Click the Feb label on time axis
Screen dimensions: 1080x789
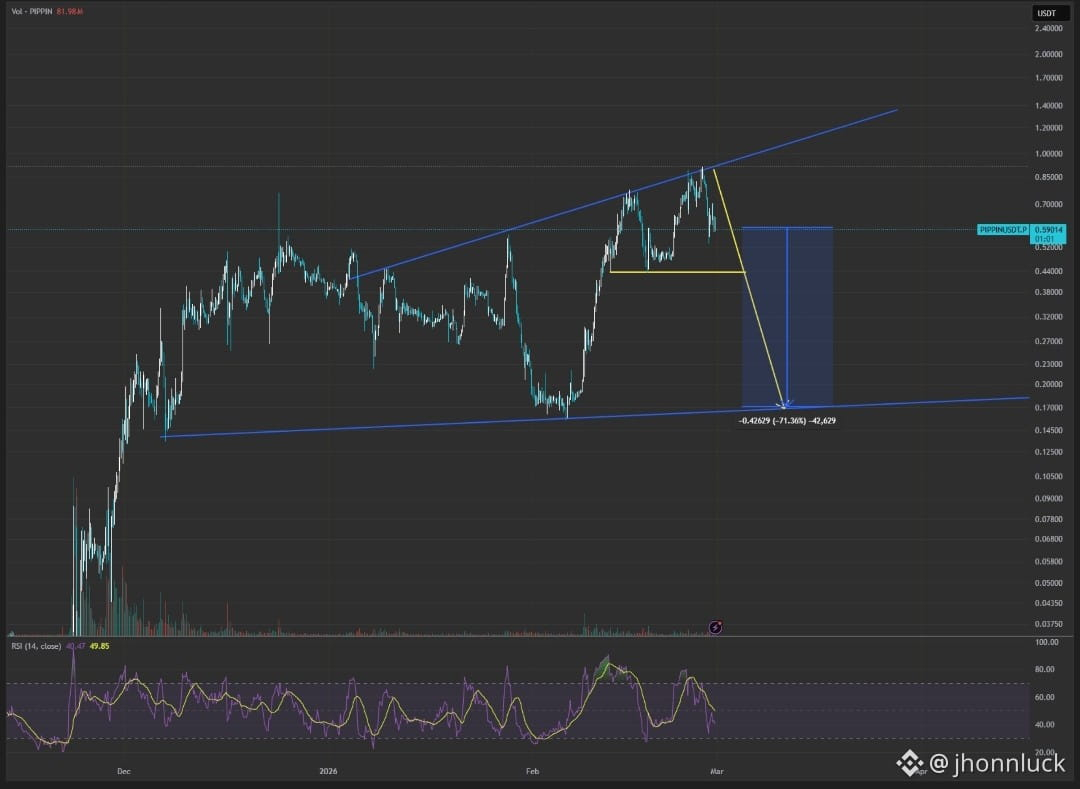532,771
